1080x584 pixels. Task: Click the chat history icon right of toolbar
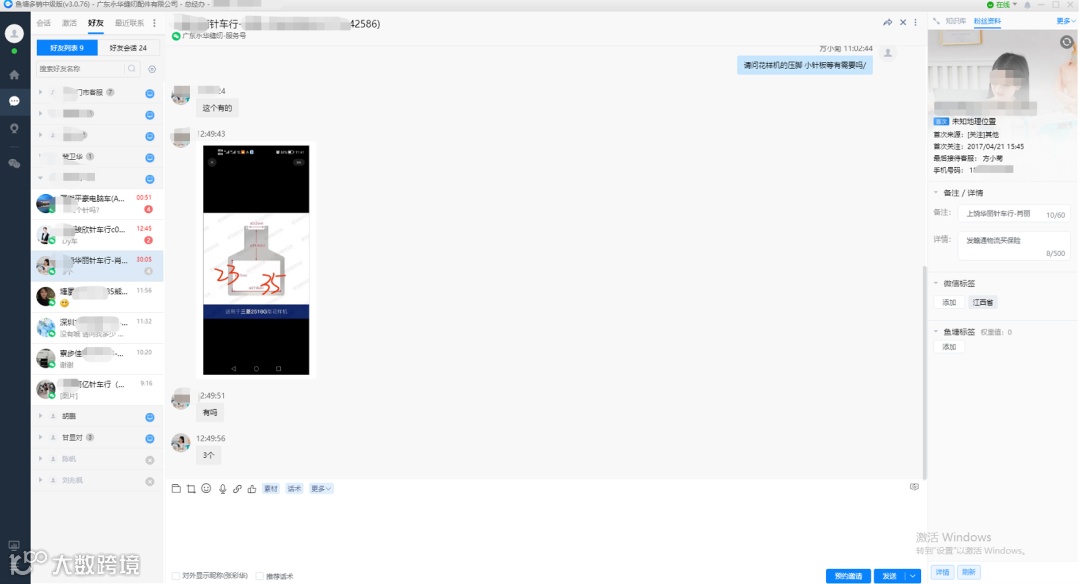(914, 487)
